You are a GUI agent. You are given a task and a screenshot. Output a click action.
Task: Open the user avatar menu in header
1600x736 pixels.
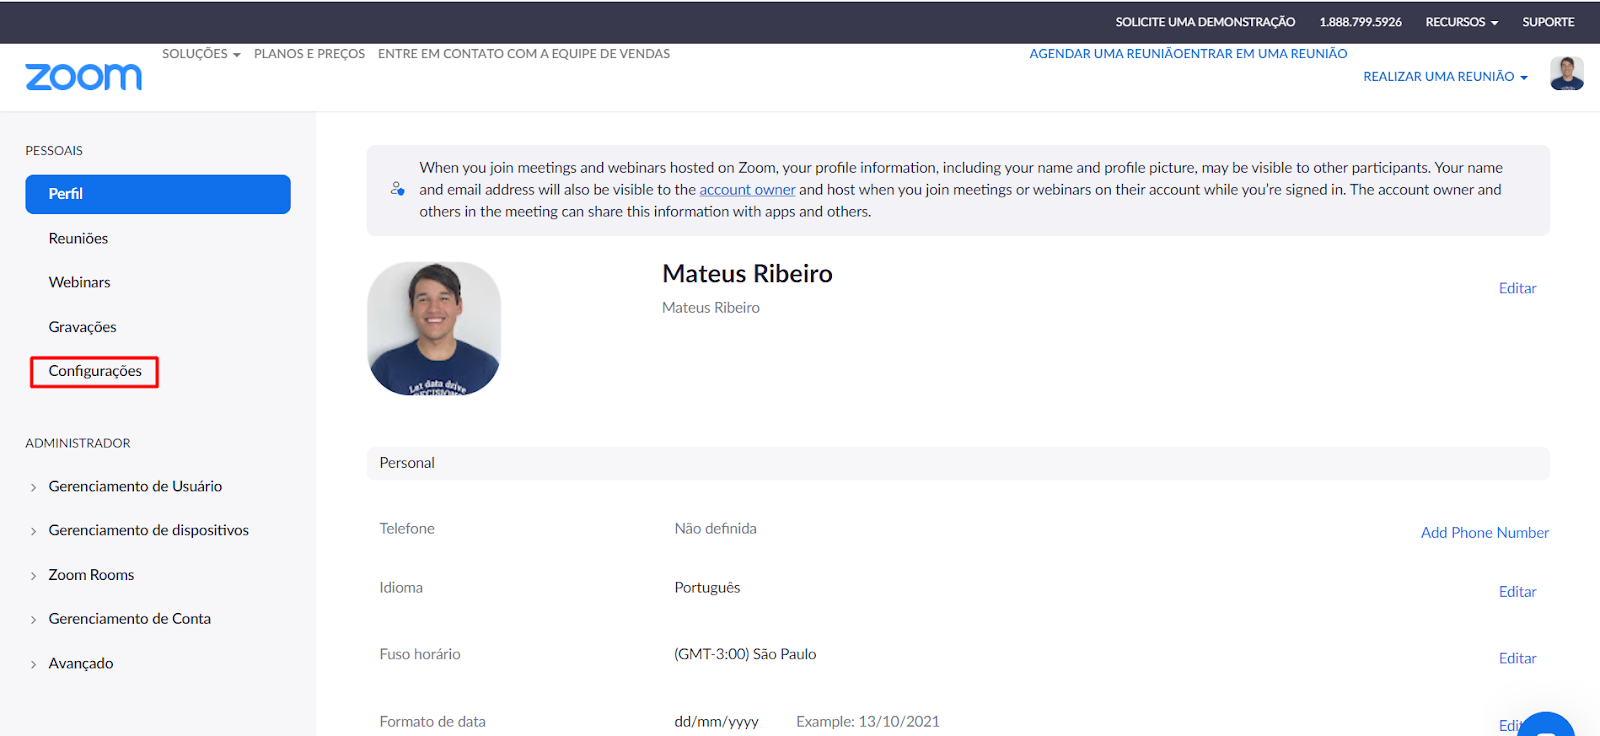coord(1566,73)
